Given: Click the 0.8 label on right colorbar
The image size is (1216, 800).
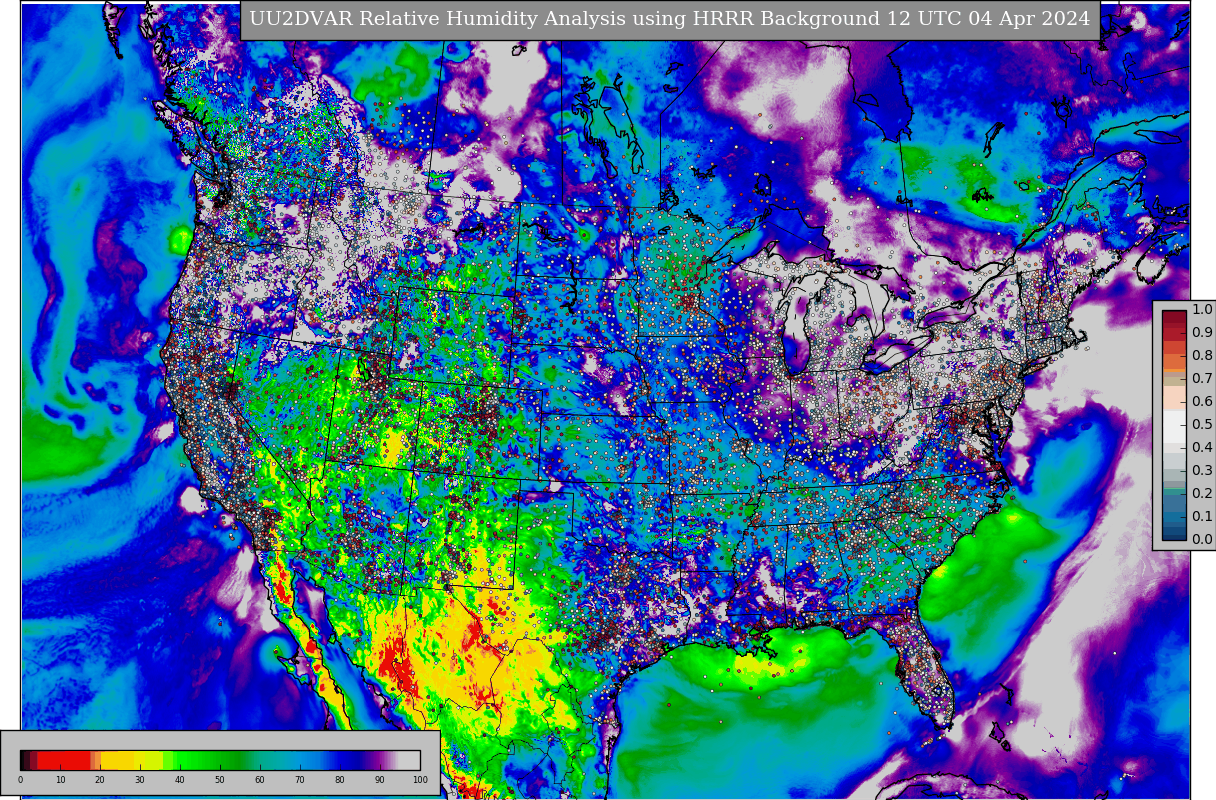Looking at the screenshot, I should [1202, 356].
